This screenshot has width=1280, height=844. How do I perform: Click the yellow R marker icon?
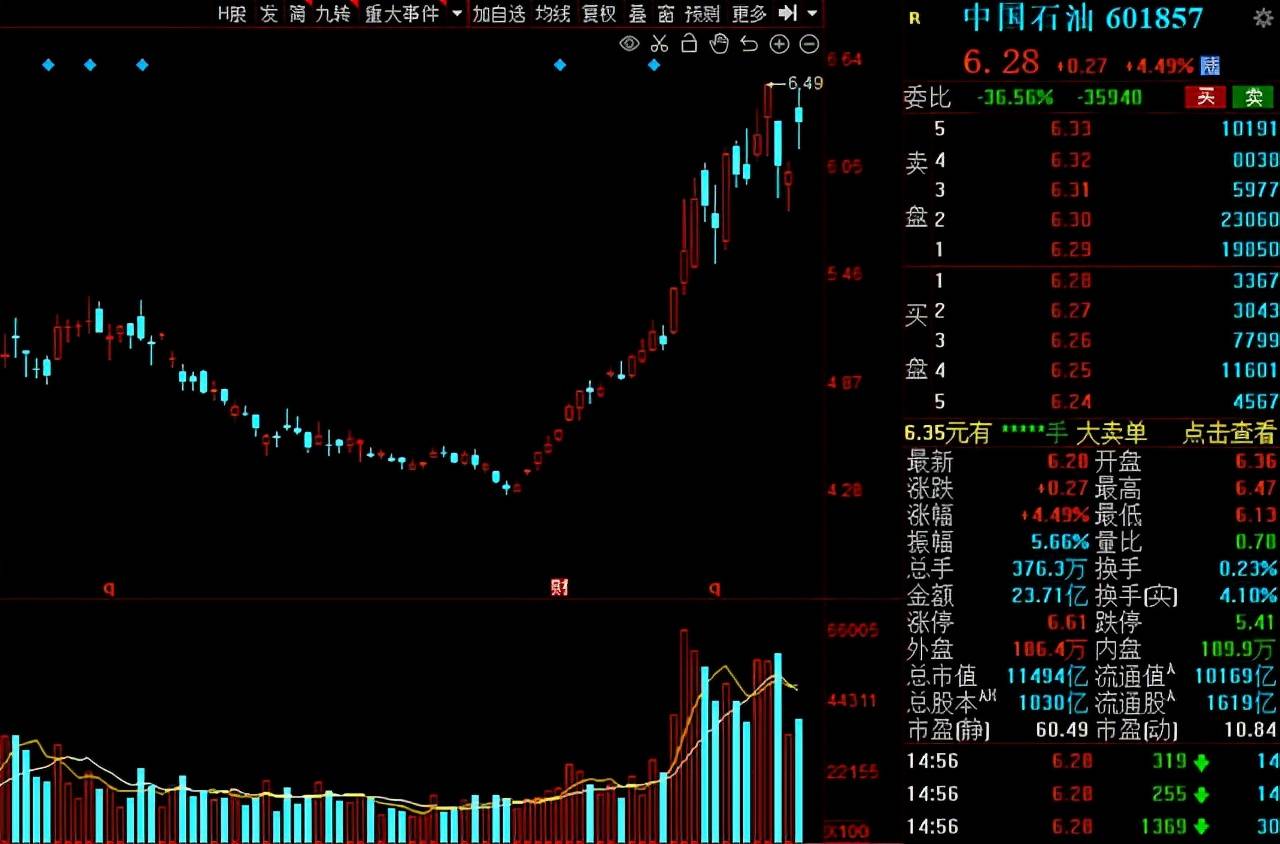(x=913, y=17)
